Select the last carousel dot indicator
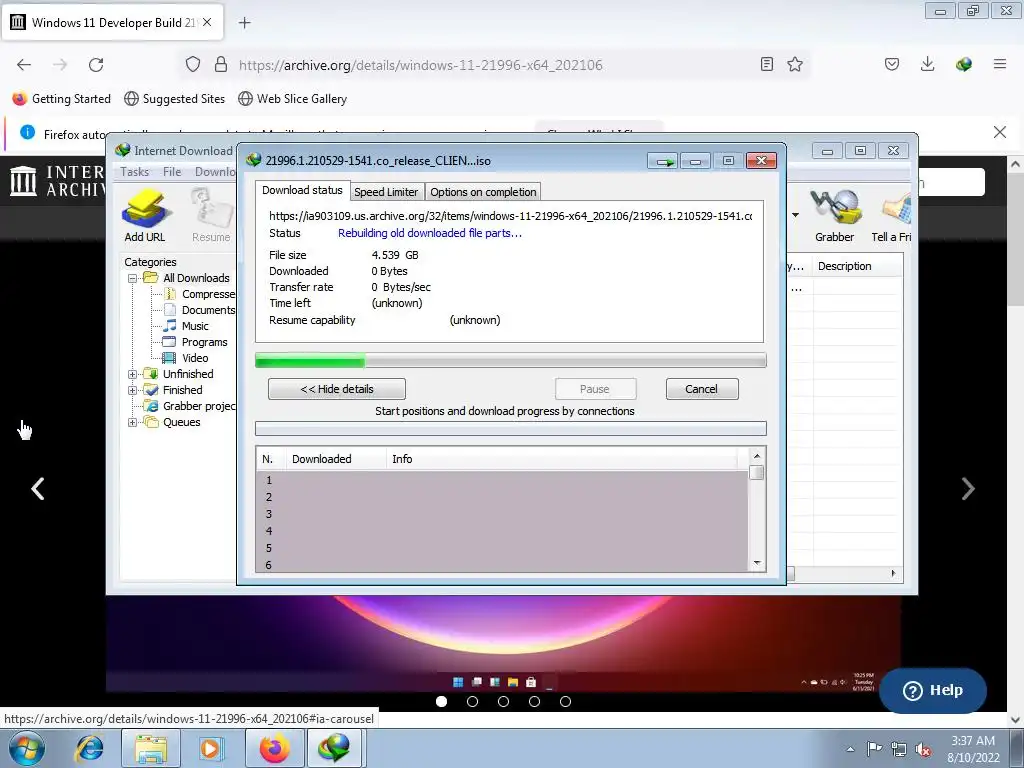 click(x=566, y=701)
